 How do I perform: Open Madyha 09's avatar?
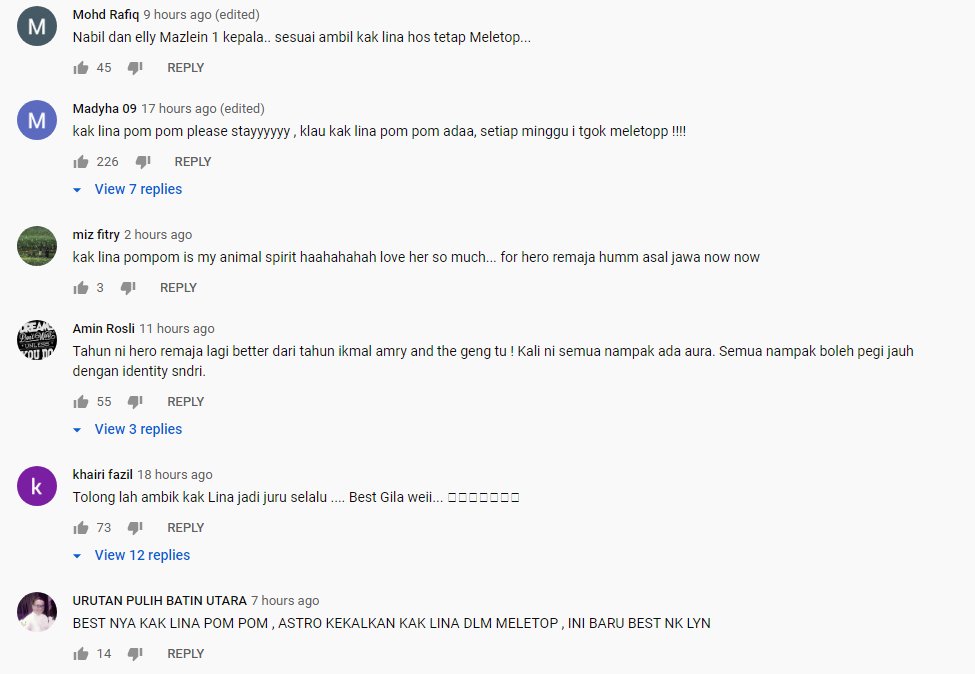(37, 120)
